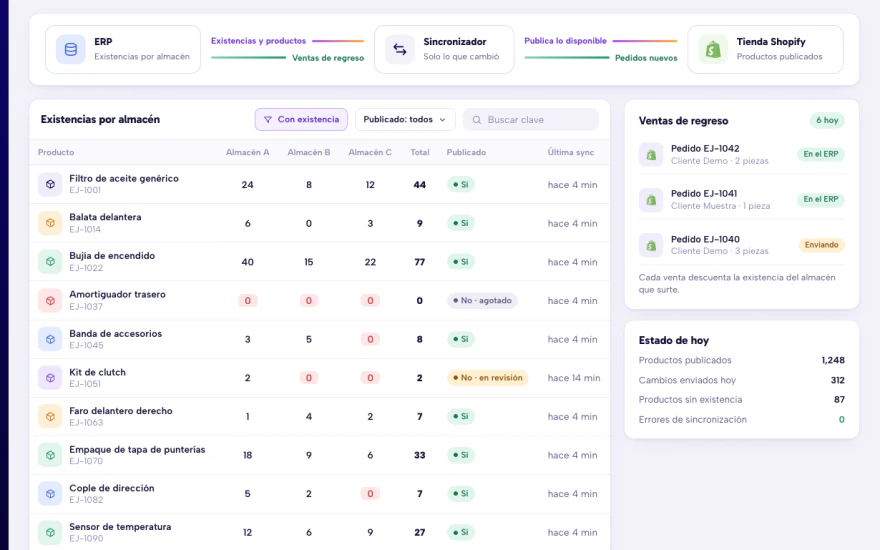Select the Bujía de encendido product name
880x550 pixels.
[x=112, y=255]
